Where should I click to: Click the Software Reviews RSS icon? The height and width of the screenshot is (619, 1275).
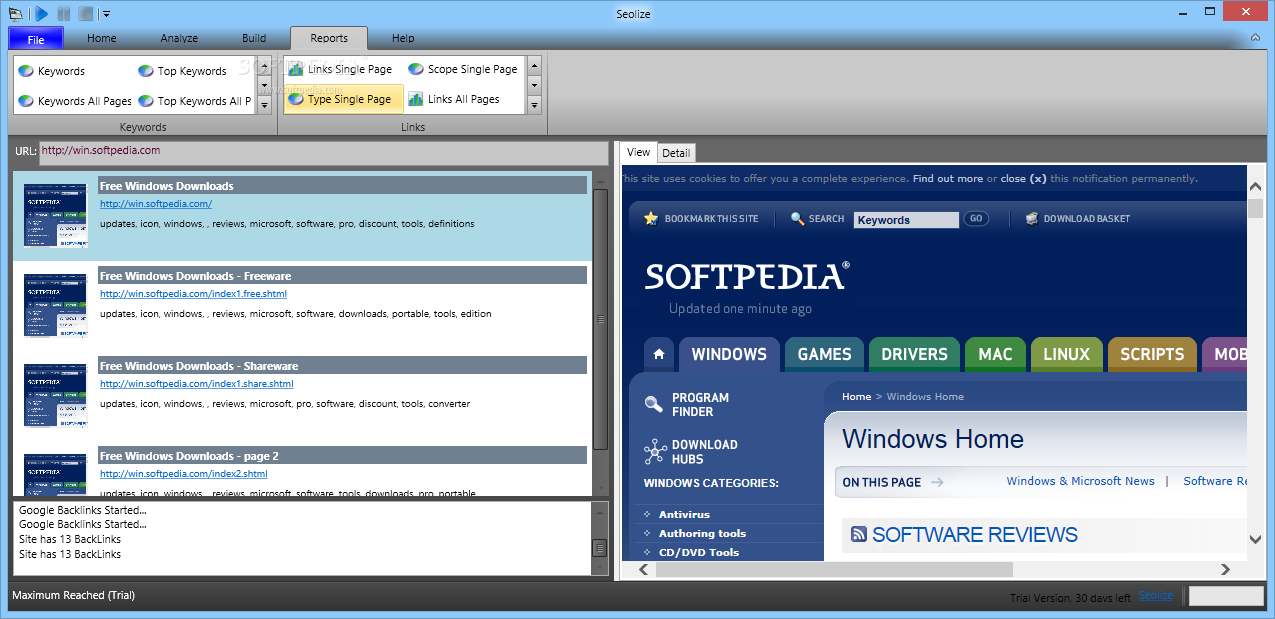pyautogui.click(x=859, y=535)
